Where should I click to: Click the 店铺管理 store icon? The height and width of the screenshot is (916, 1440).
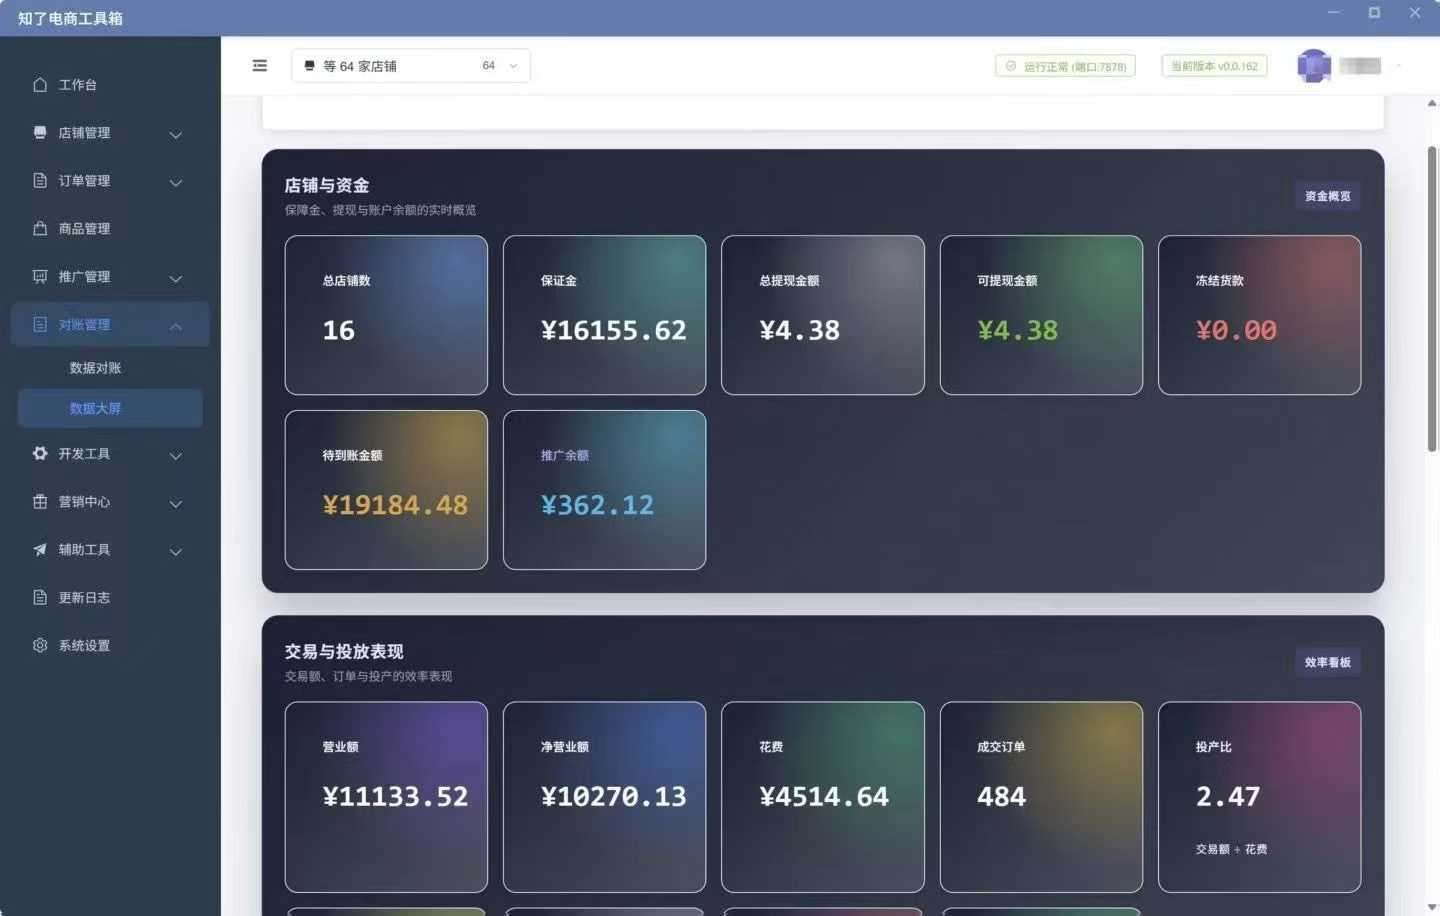coord(40,133)
